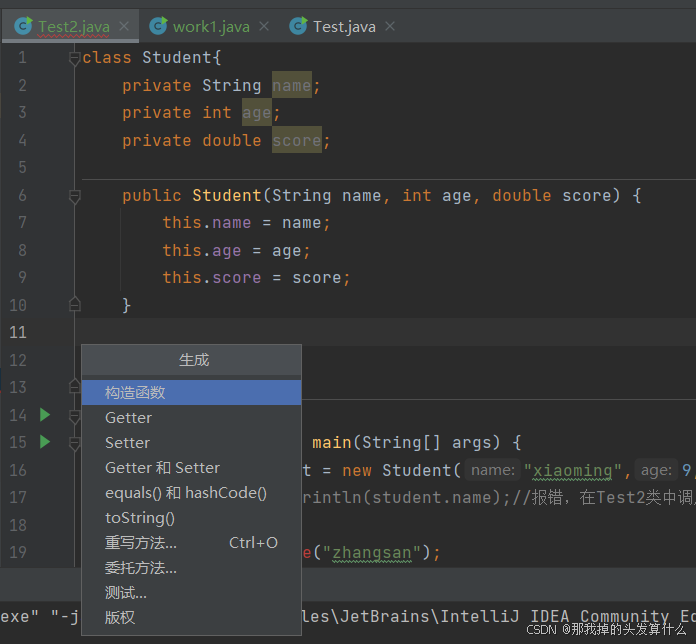Viewport: 696px width, 644px height.
Task: Switch to the Test.java tab
Action: (x=344, y=27)
